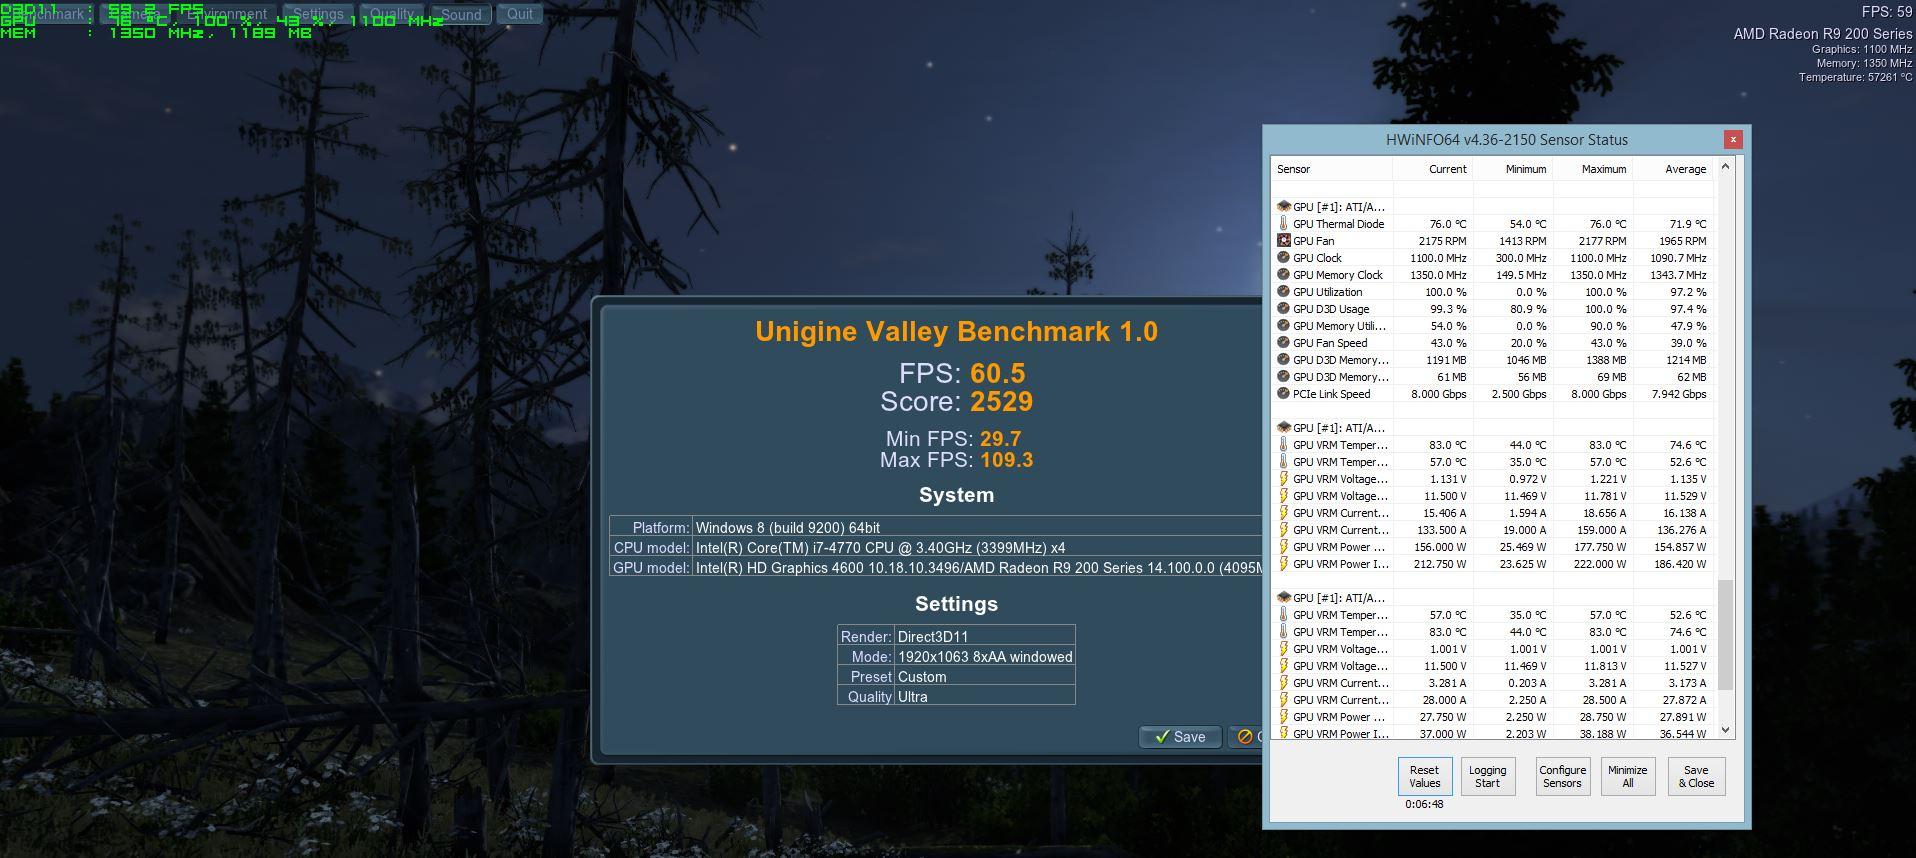Click the Min FPS value 29.7
Screen dimensions: 1916x858
tap(1000, 439)
